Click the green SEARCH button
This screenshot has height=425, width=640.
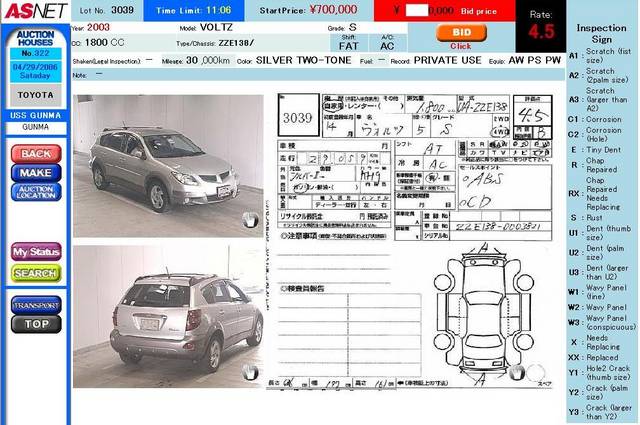(36, 273)
